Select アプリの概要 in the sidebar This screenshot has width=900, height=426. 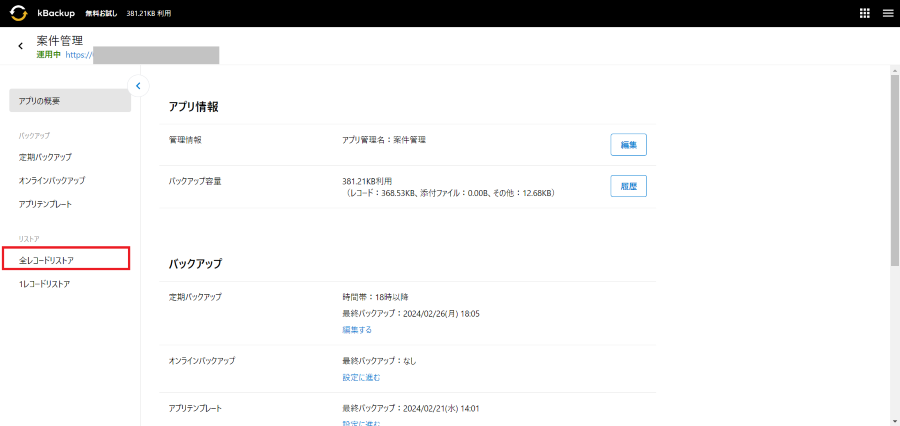pos(69,101)
